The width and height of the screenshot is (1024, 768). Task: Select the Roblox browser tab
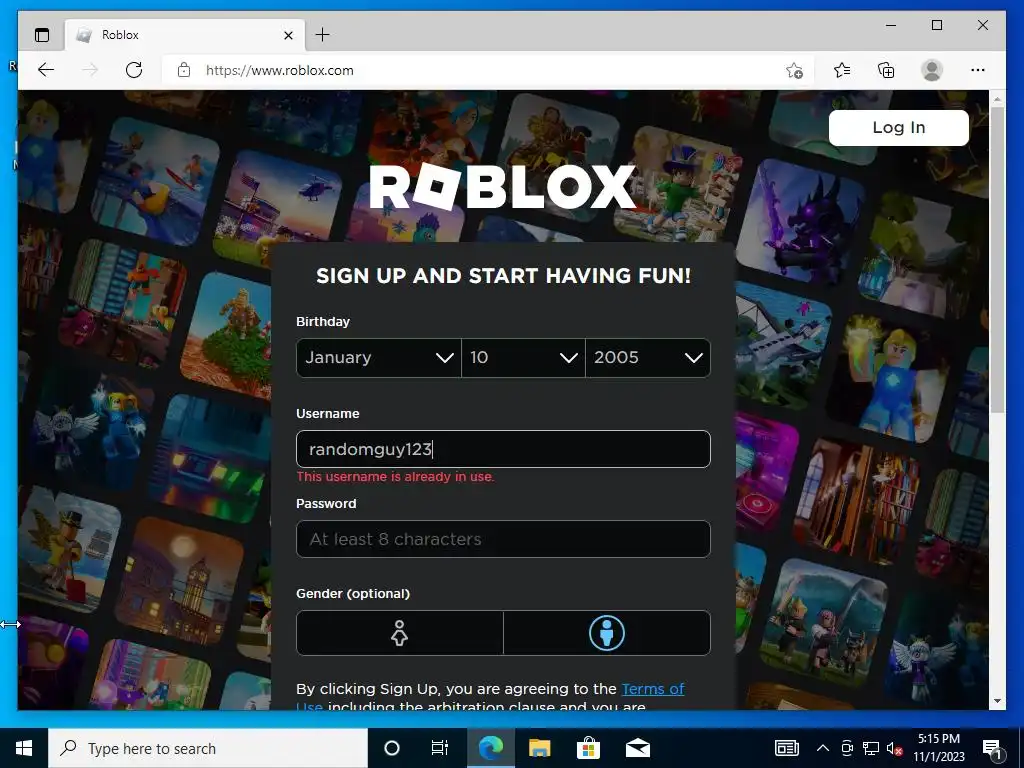tap(185, 35)
